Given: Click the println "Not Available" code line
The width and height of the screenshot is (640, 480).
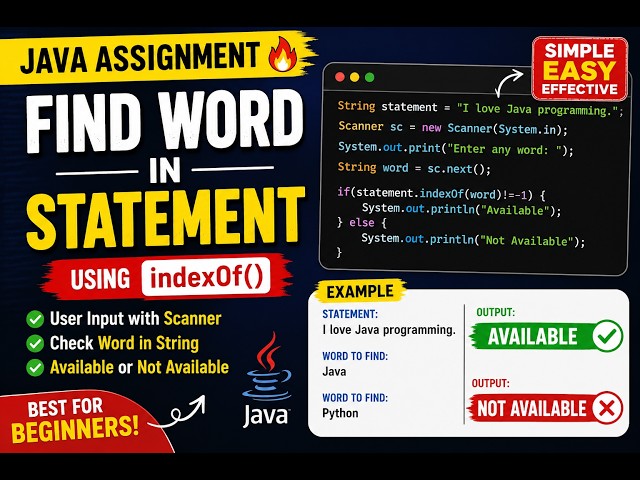Looking at the screenshot, I should [473, 240].
